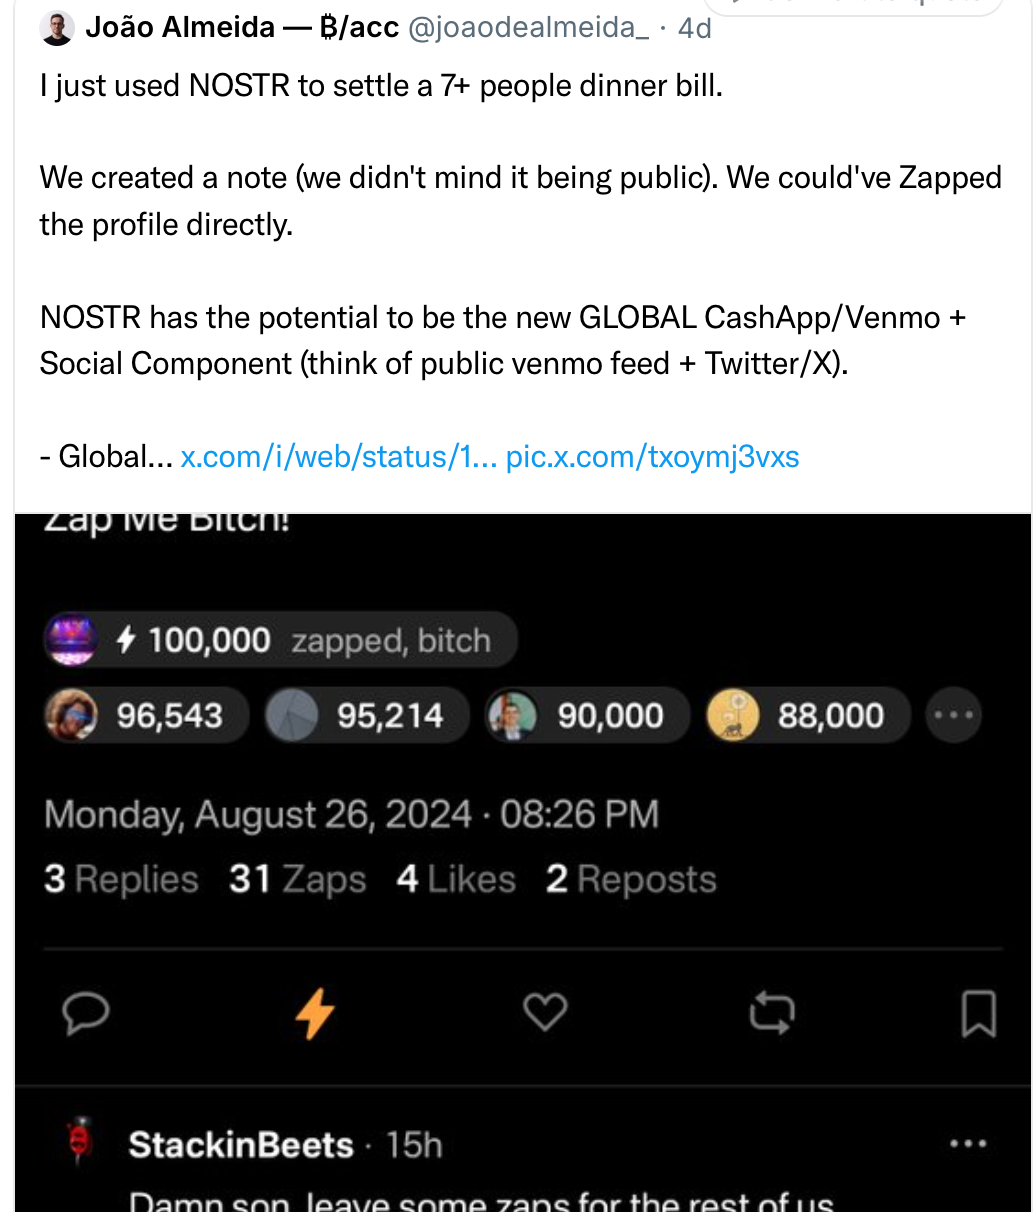Click João Almeida's profile avatar
Viewport: 1034px width, 1212px height.
tap(58, 28)
